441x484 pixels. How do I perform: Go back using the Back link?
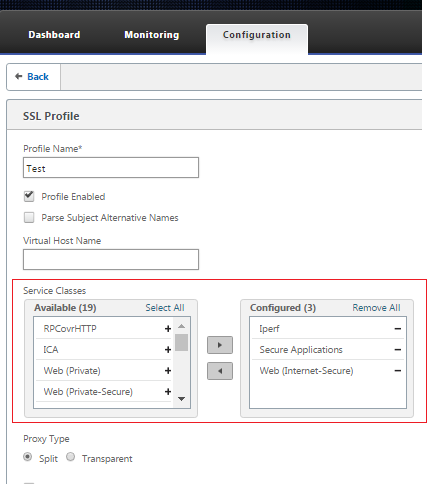click(38, 77)
